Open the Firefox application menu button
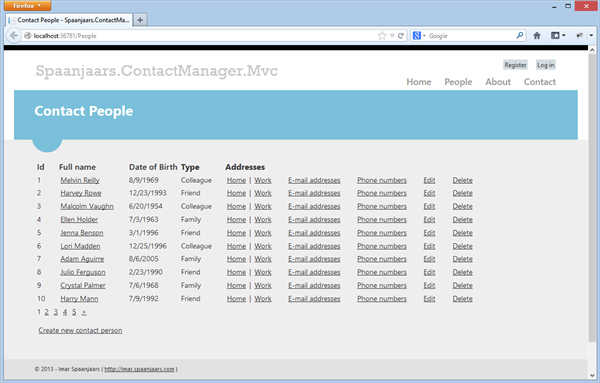Viewport: 600px width, 383px height. [27, 5]
